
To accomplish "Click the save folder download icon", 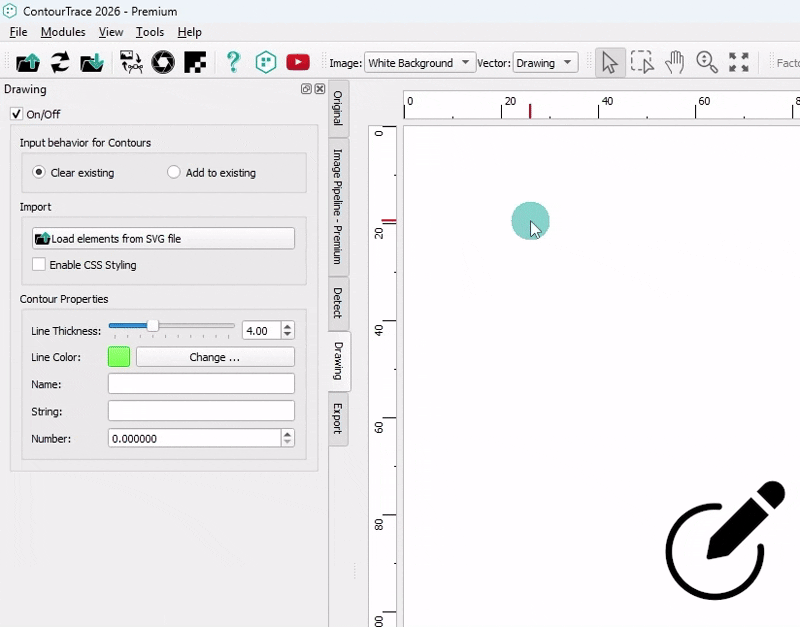I will coord(92,63).
